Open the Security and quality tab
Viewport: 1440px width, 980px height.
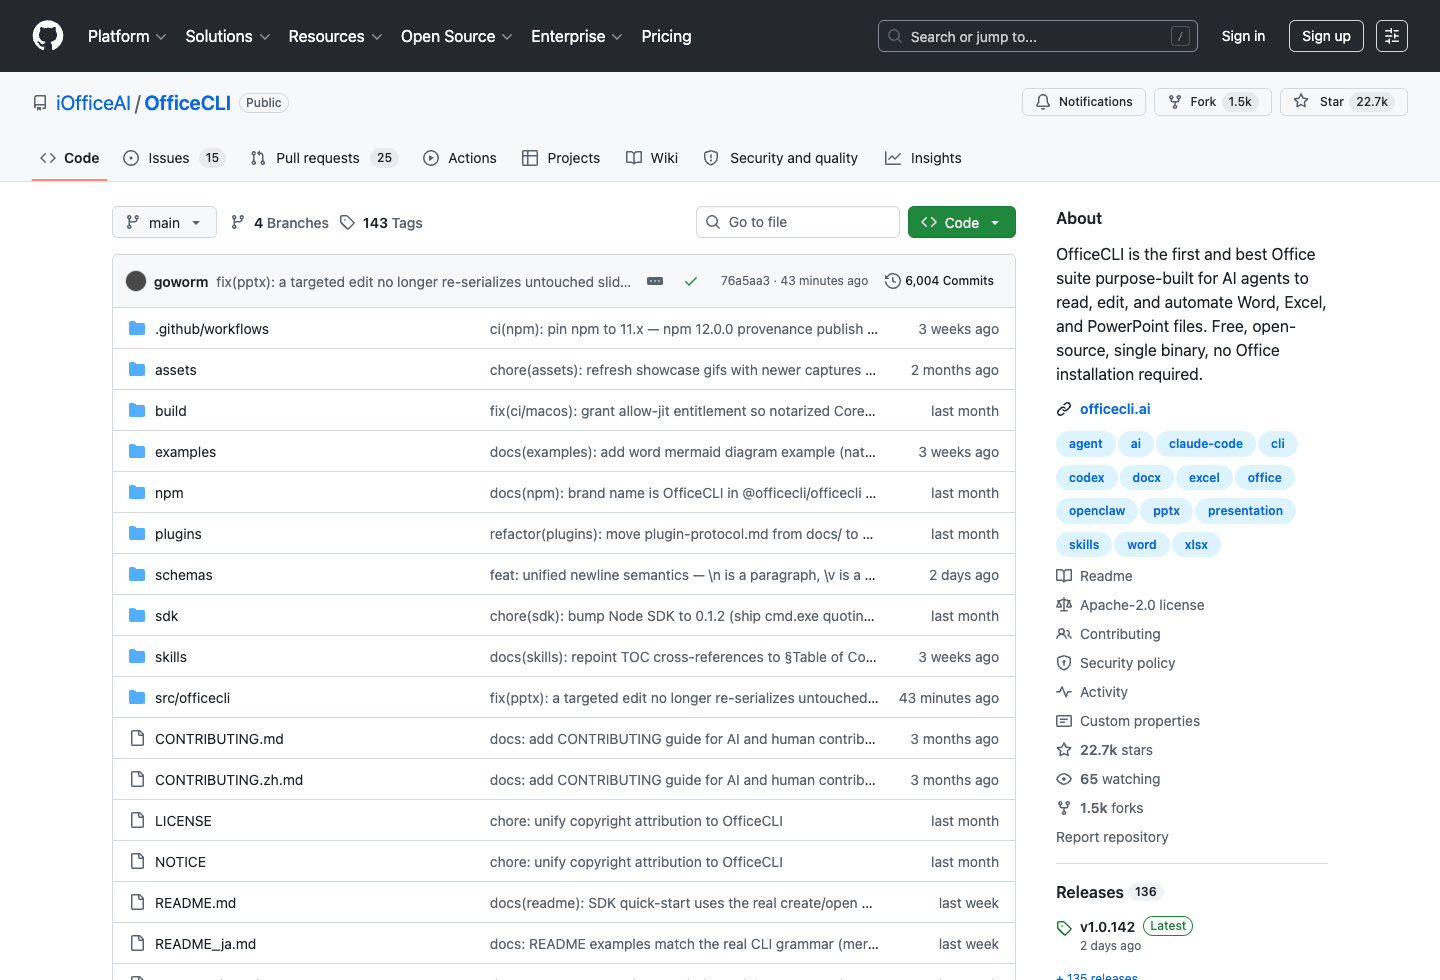coord(781,158)
